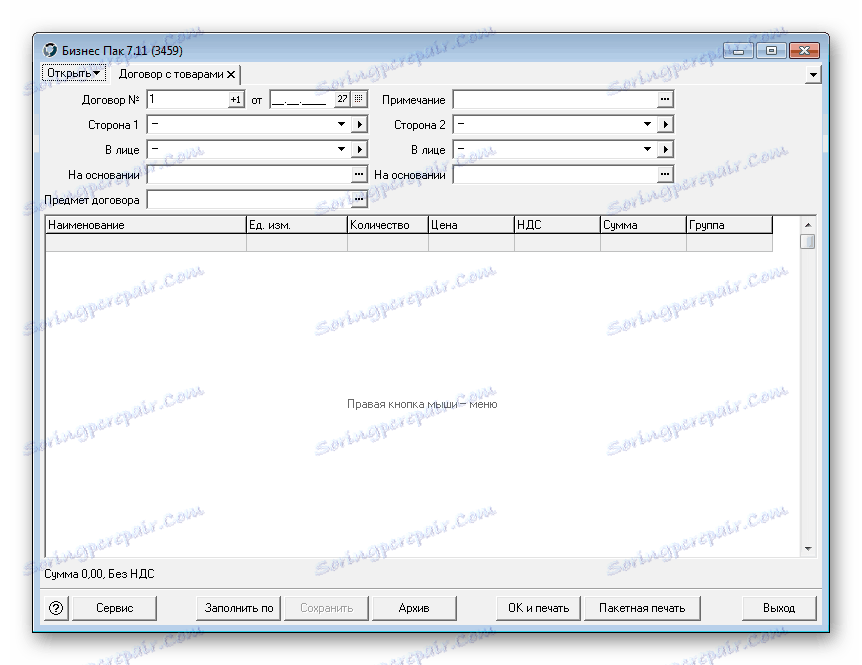862x665 pixels.
Task: Expand the left В лице combo box
Action: pos(341,149)
